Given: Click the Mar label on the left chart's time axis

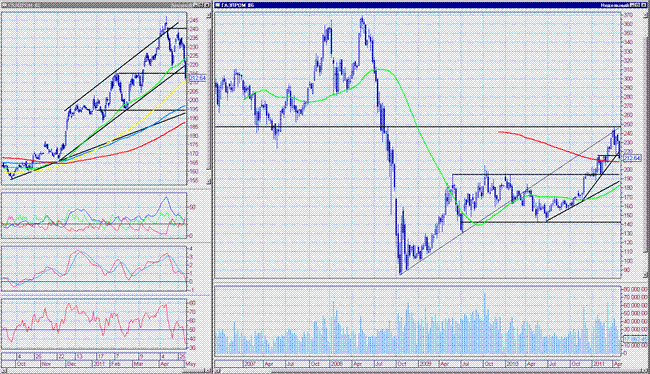Looking at the screenshot, I should click(138, 364).
